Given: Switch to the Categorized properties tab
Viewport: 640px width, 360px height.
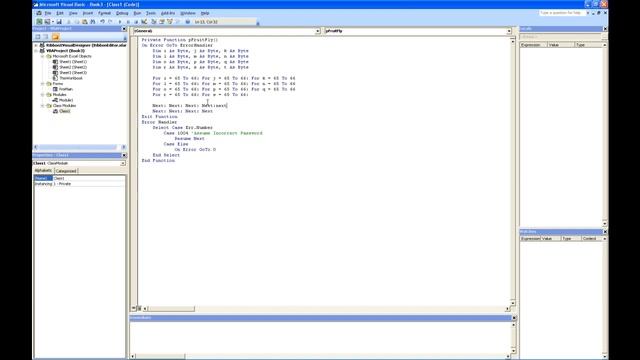Looking at the screenshot, I should click(66, 171).
